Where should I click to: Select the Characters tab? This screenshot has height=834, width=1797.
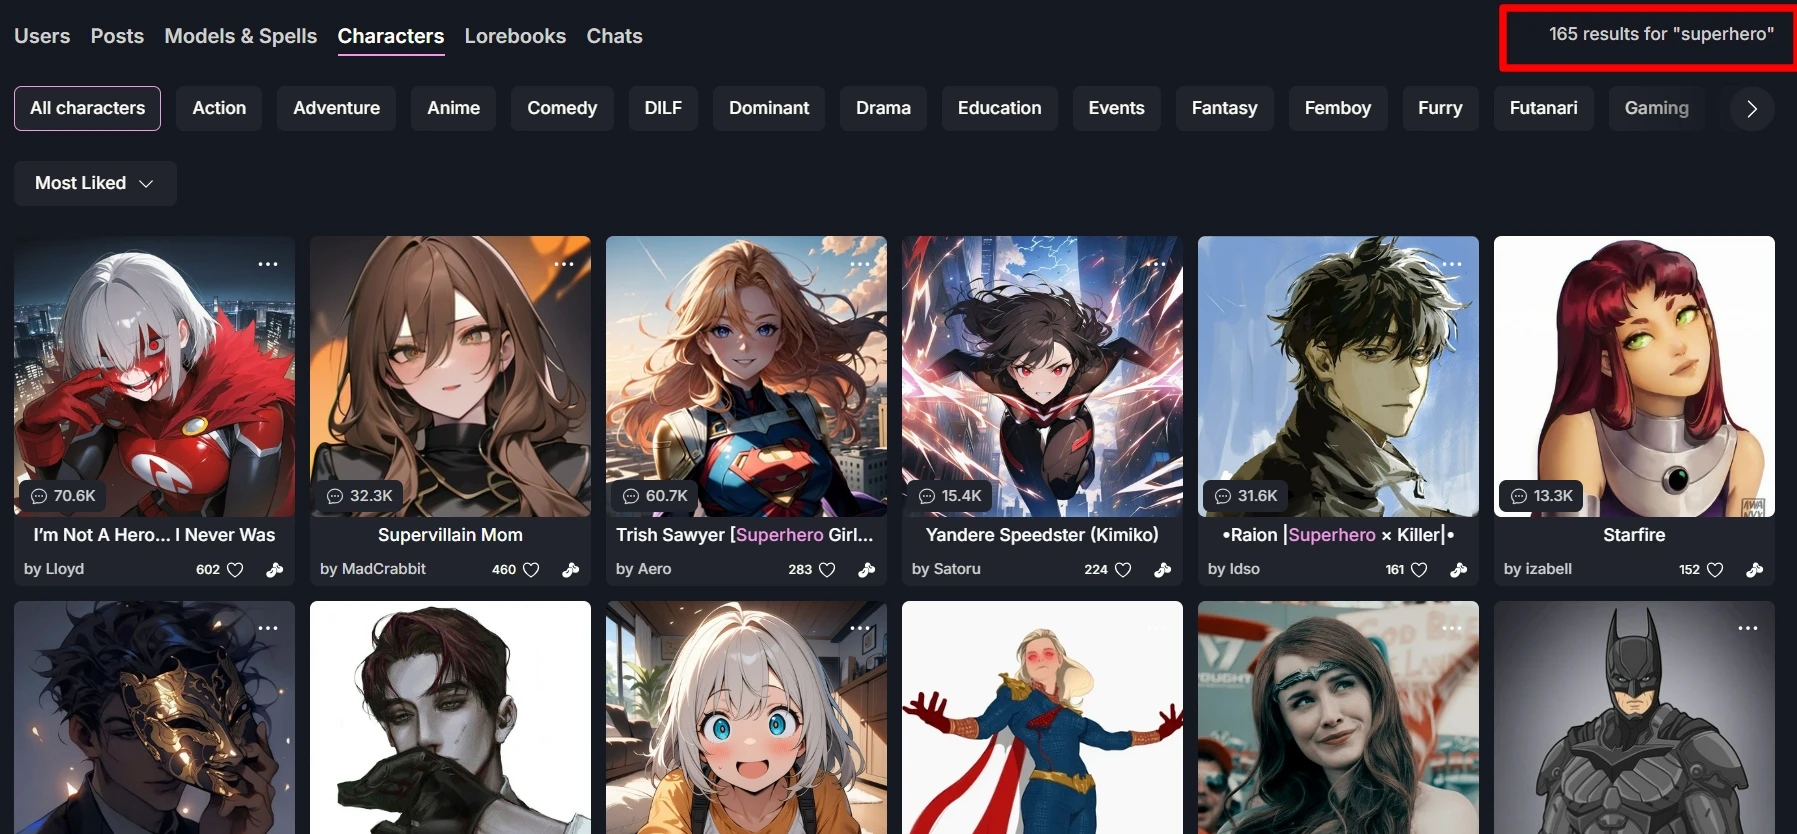391,36
